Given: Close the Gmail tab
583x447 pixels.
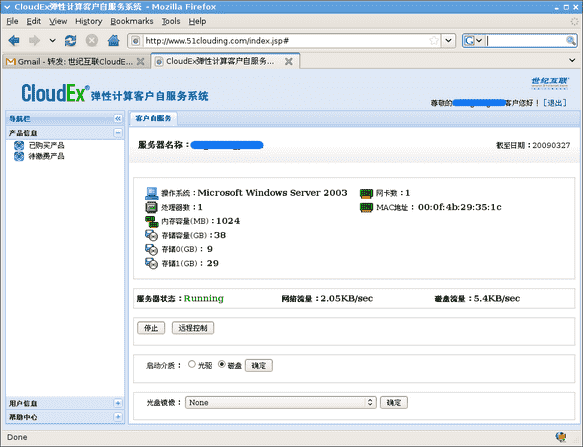Looking at the screenshot, I should (141, 61).
